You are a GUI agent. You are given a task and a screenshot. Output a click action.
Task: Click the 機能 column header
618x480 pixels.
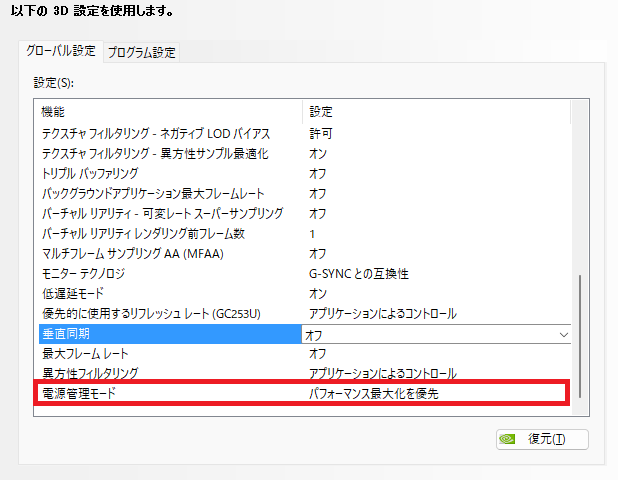click(x=169, y=112)
